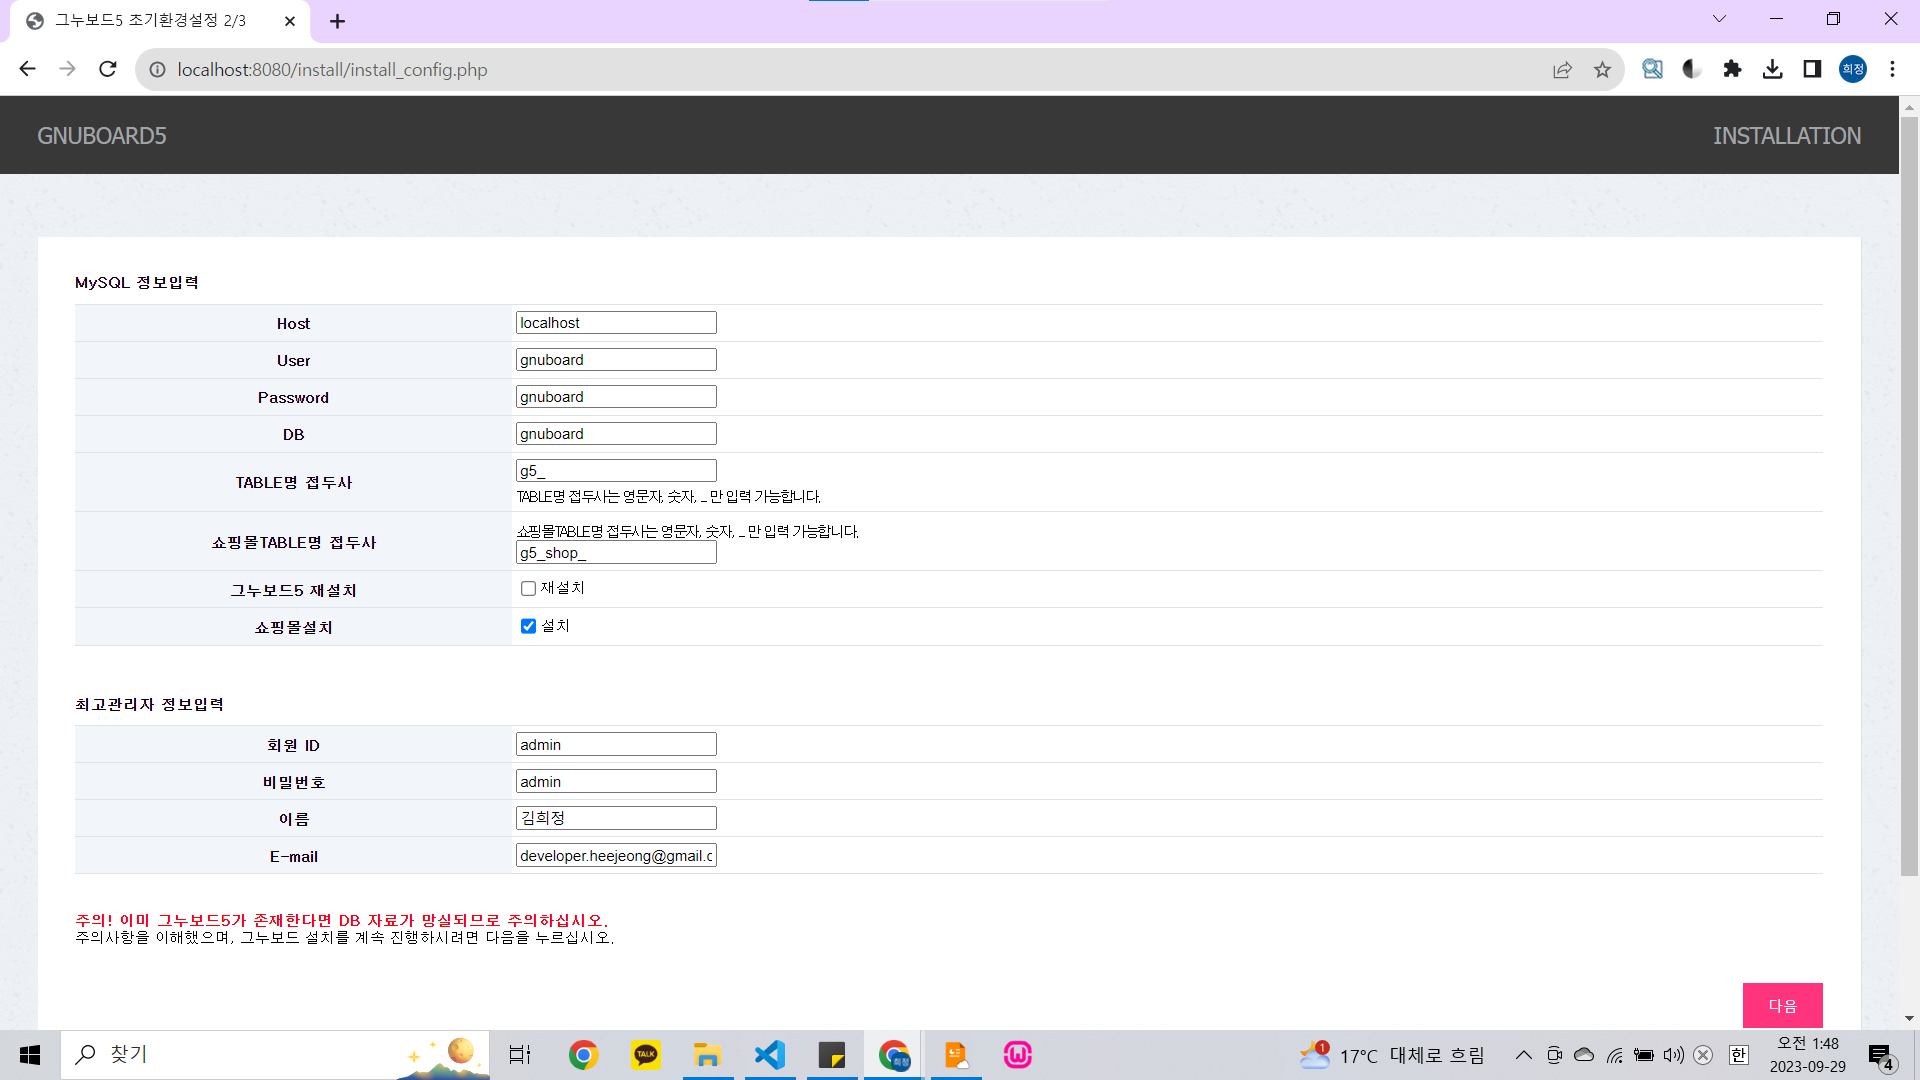Click the 이름 input field
1920x1080 pixels.
[616, 819]
